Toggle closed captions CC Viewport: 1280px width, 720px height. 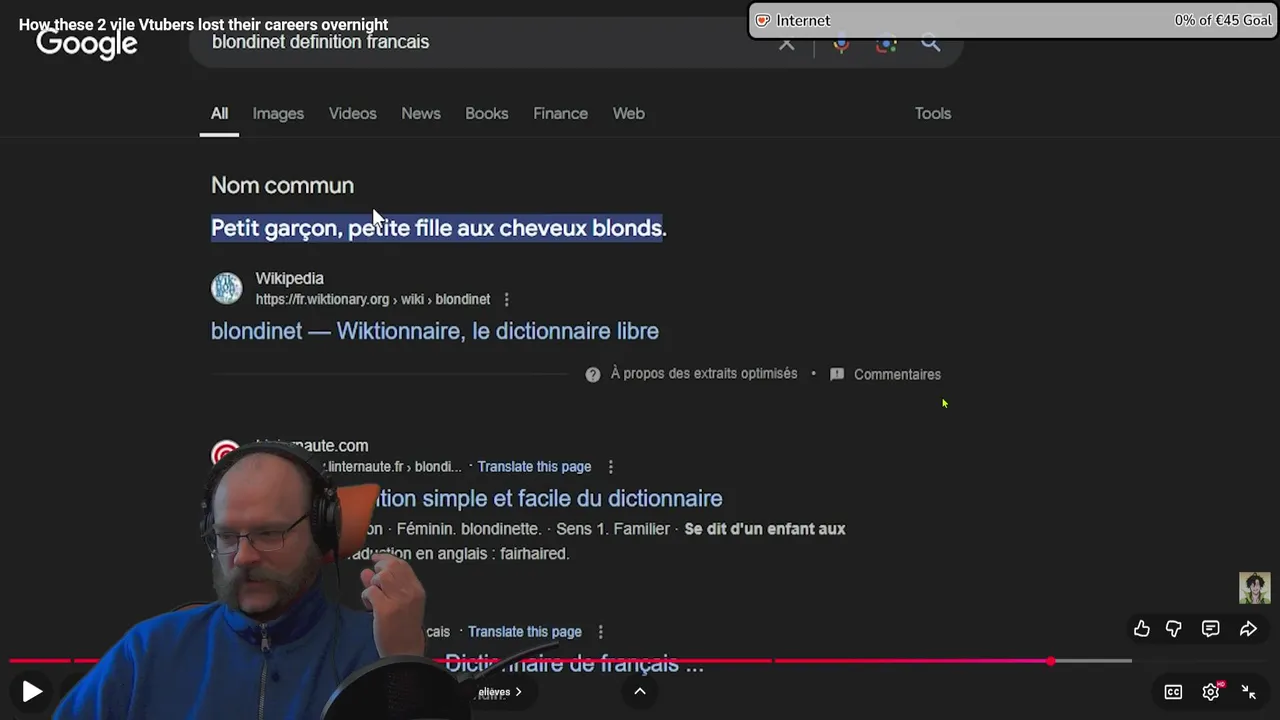click(1173, 691)
